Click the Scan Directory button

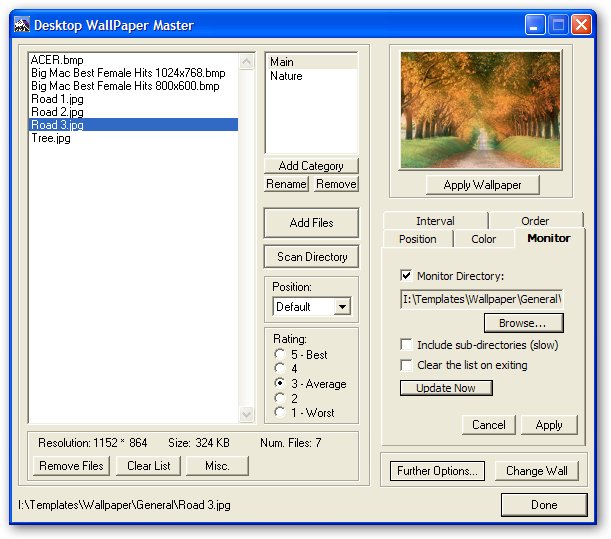(312, 257)
